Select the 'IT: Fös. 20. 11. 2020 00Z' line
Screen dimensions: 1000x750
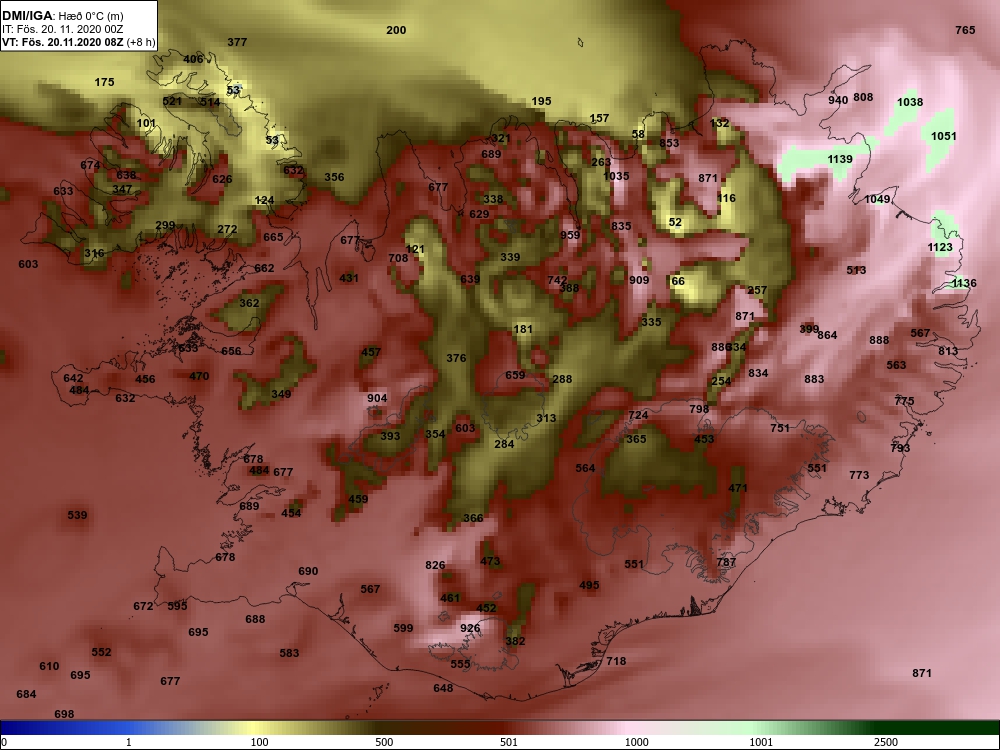coord(62,29)
